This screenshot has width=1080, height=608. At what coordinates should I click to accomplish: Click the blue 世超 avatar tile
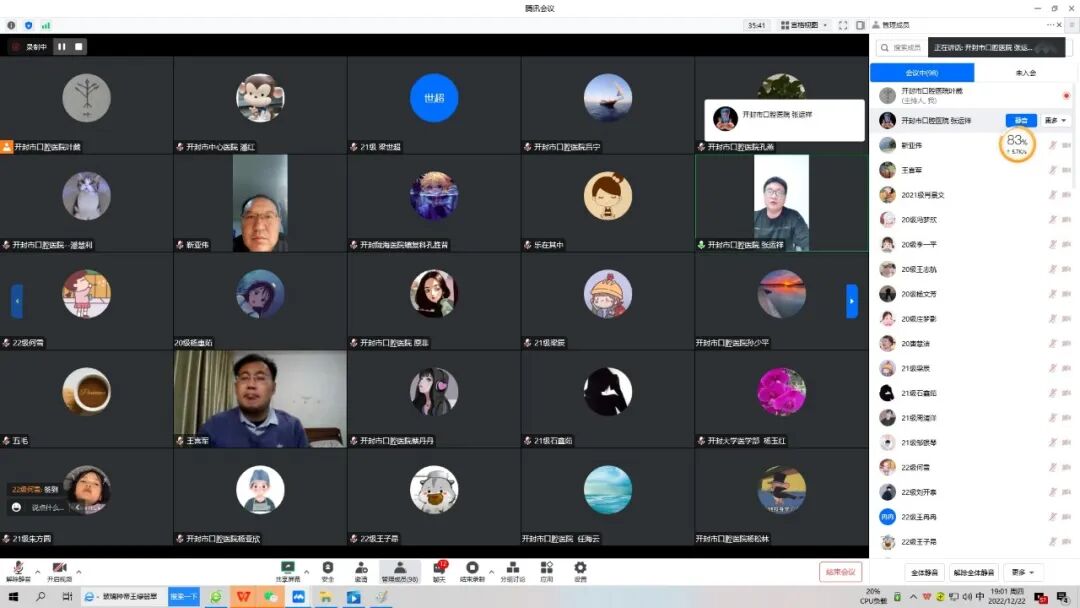pyautogui.click(x=434, y=98)
